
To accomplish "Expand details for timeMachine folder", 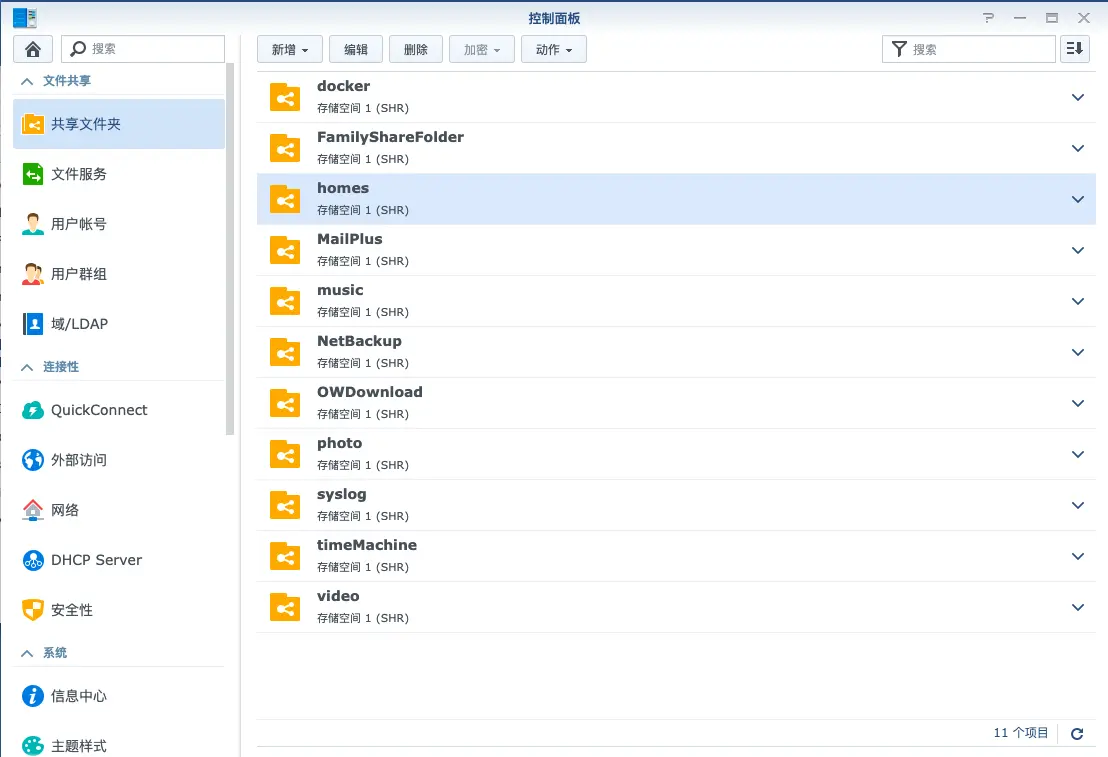I will pos(1078,556).
